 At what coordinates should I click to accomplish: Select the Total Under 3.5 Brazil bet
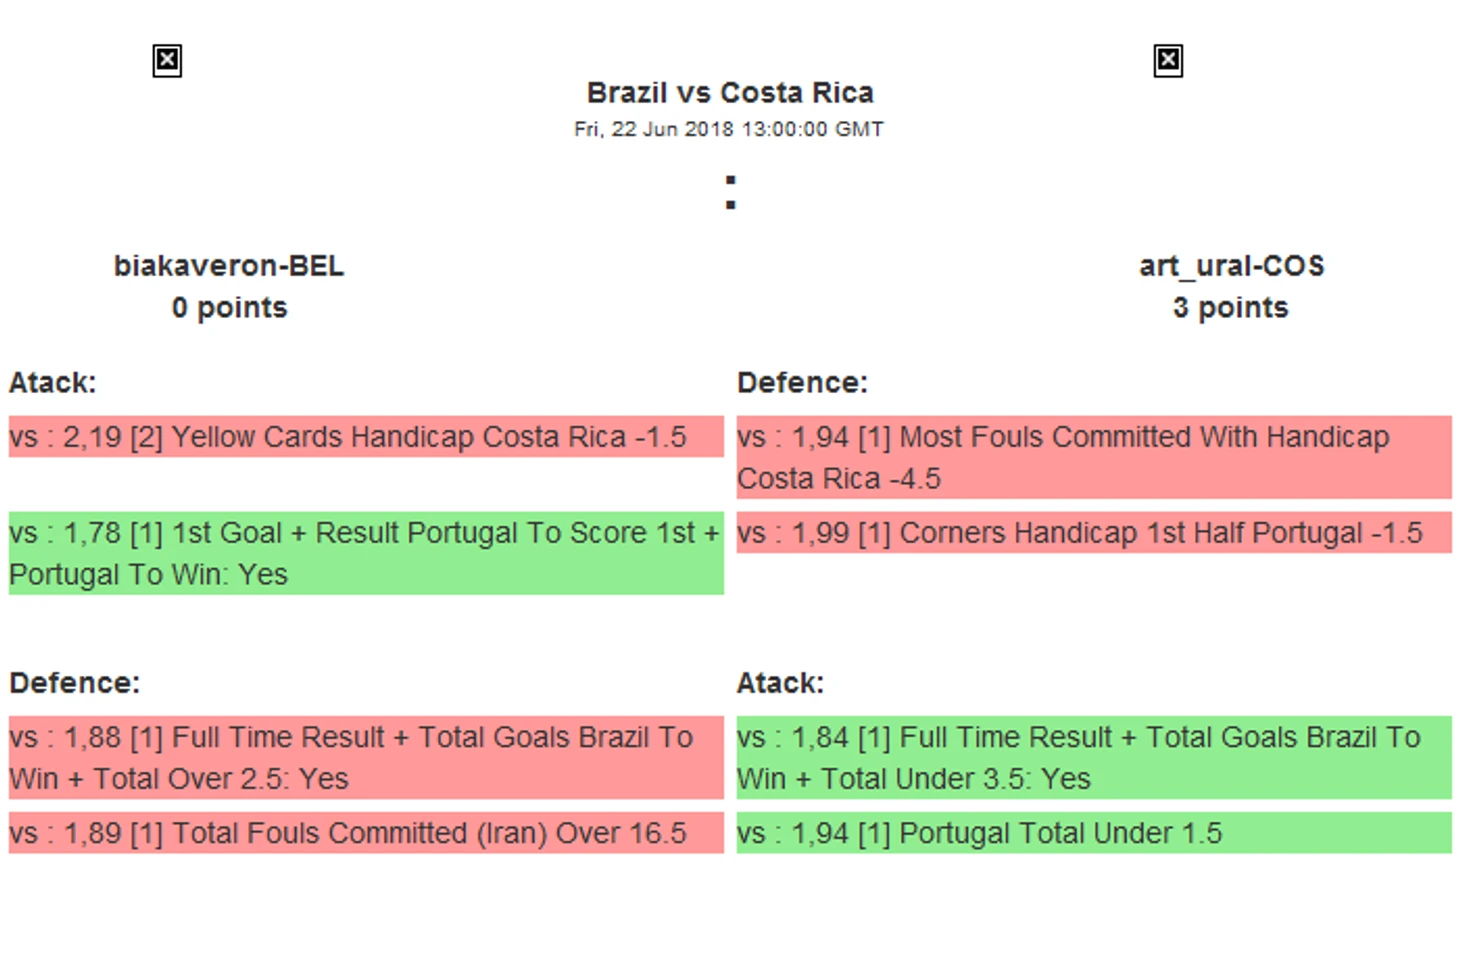tap(1093, 757)
